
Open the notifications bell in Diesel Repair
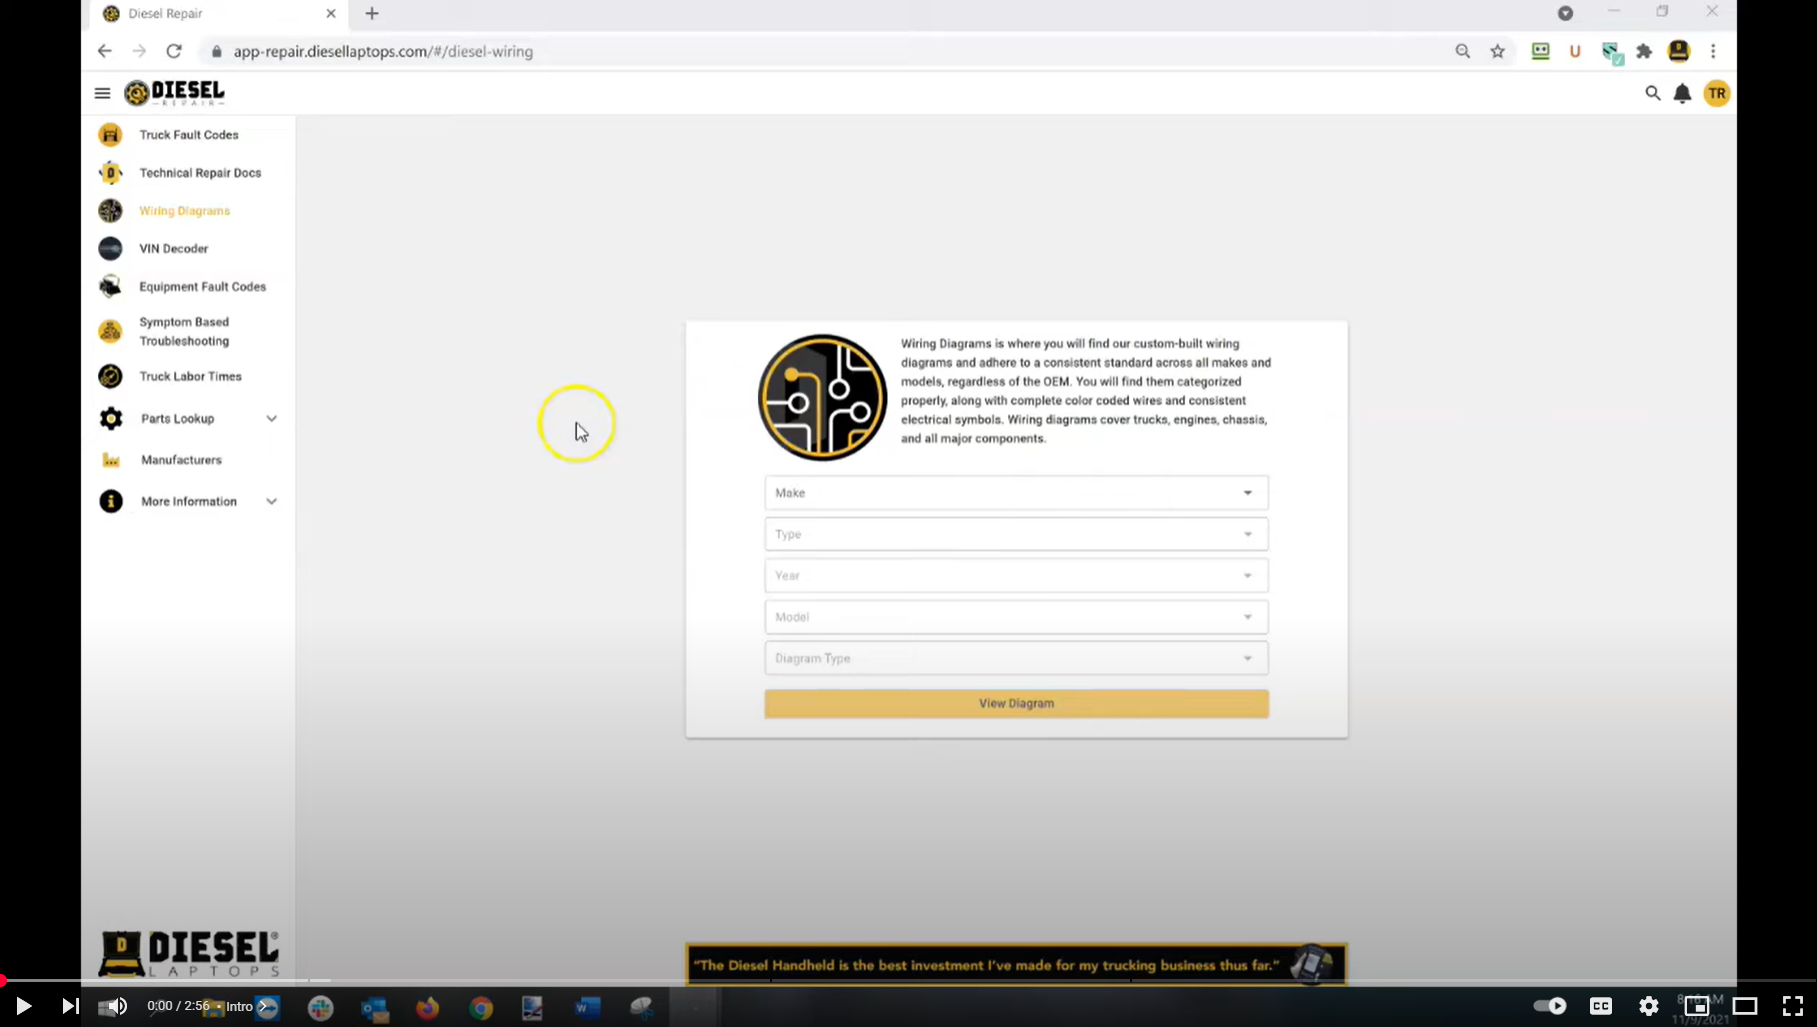1683,93
